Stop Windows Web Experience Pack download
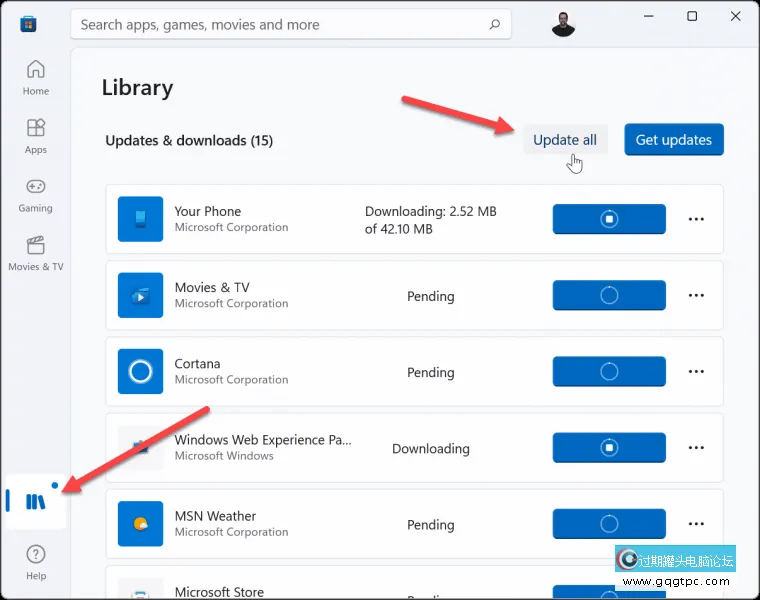 coord(608,448)
